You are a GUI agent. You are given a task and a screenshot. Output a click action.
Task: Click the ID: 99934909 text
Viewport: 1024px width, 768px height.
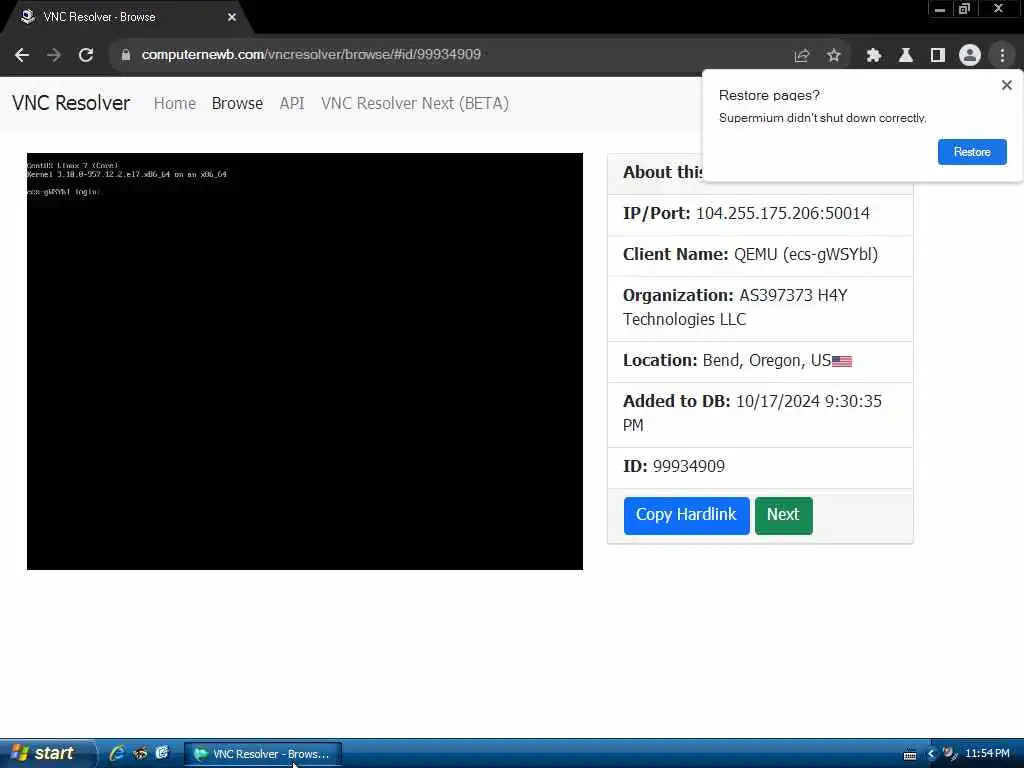pyautogui.click(x=674, y=466)
